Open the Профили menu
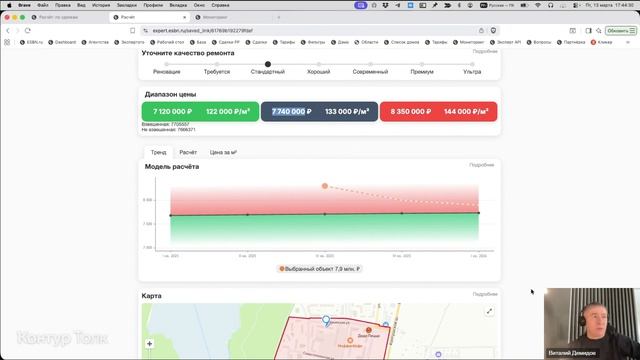This screenshot has width=640, height=360. click(x=153, y=5)
